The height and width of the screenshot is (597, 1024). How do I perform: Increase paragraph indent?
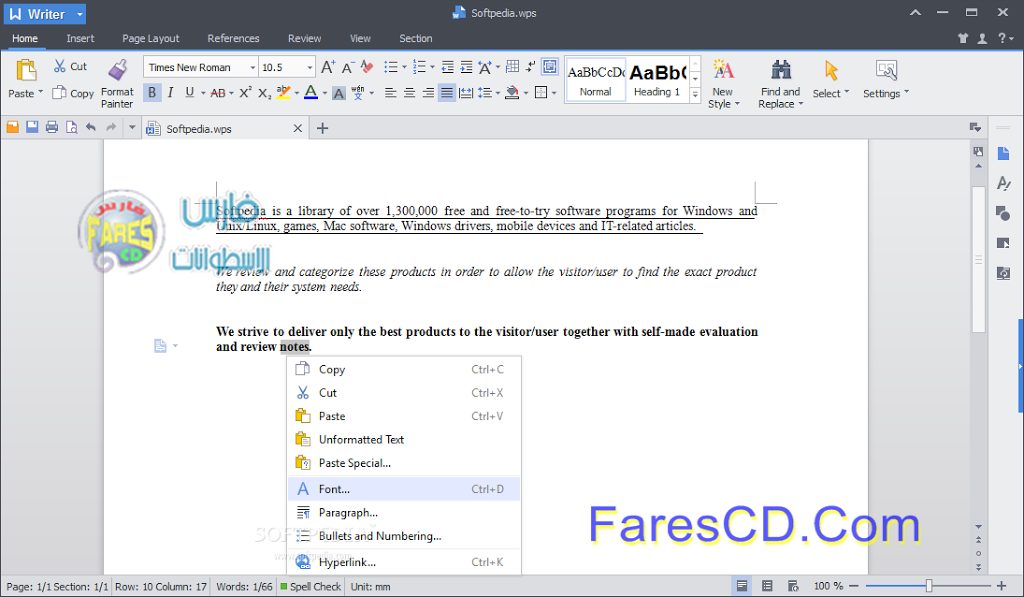(x=466, y=67)
